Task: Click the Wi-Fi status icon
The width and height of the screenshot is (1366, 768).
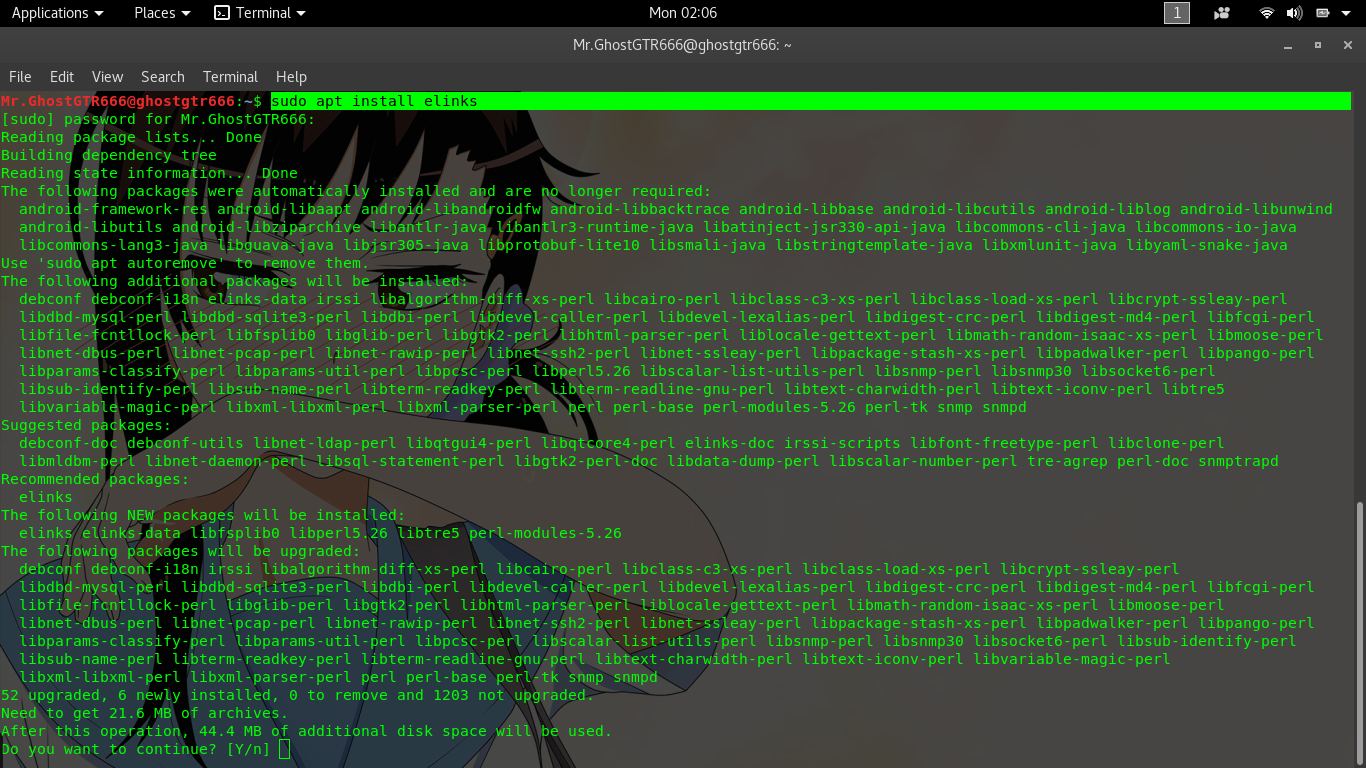Action: pos(1267,13)
